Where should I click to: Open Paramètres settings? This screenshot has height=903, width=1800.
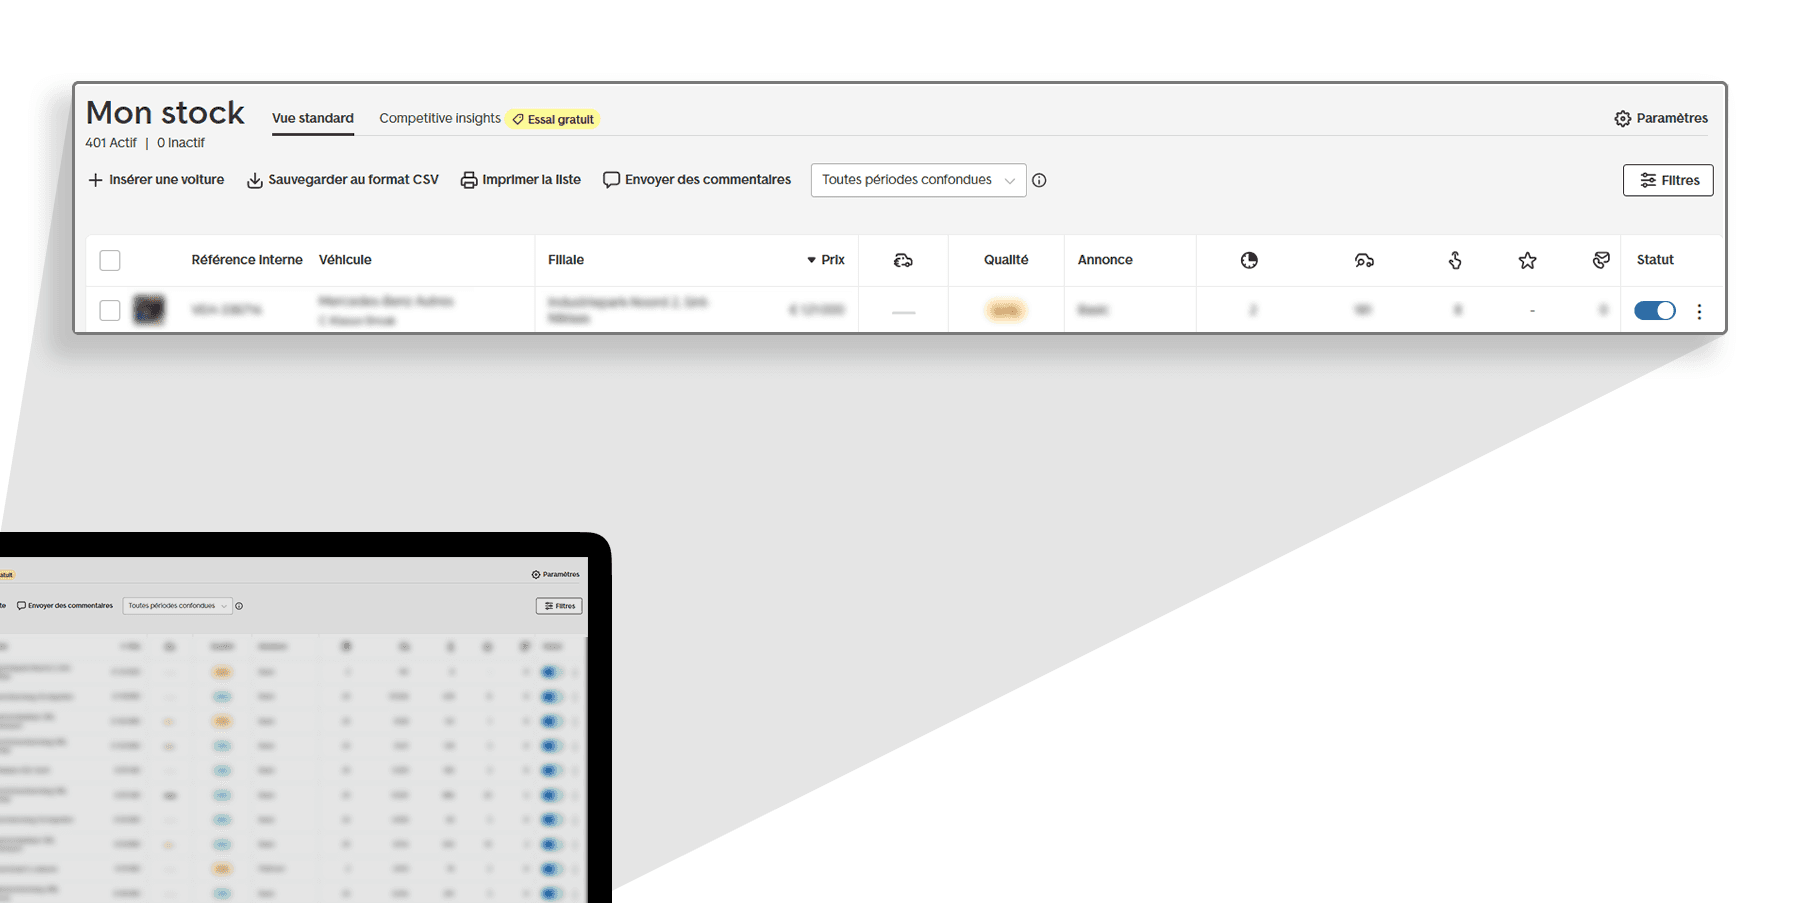click(1661, 118)
